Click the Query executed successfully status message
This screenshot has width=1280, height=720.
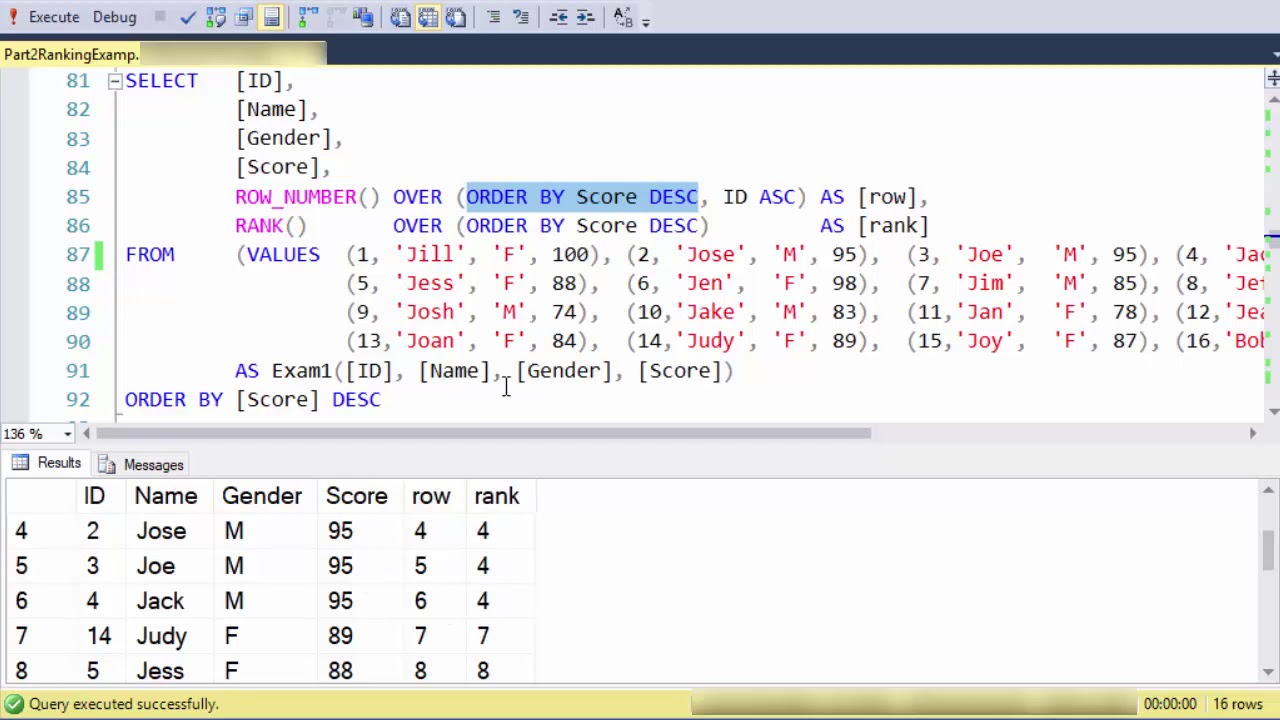click(x=124, y=704)
